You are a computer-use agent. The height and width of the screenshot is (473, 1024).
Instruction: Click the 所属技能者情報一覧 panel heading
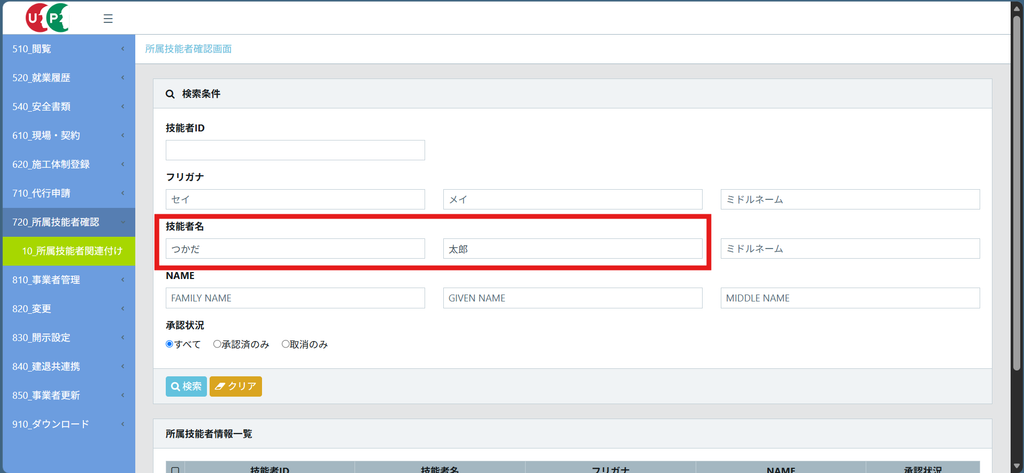coord(209,433)
